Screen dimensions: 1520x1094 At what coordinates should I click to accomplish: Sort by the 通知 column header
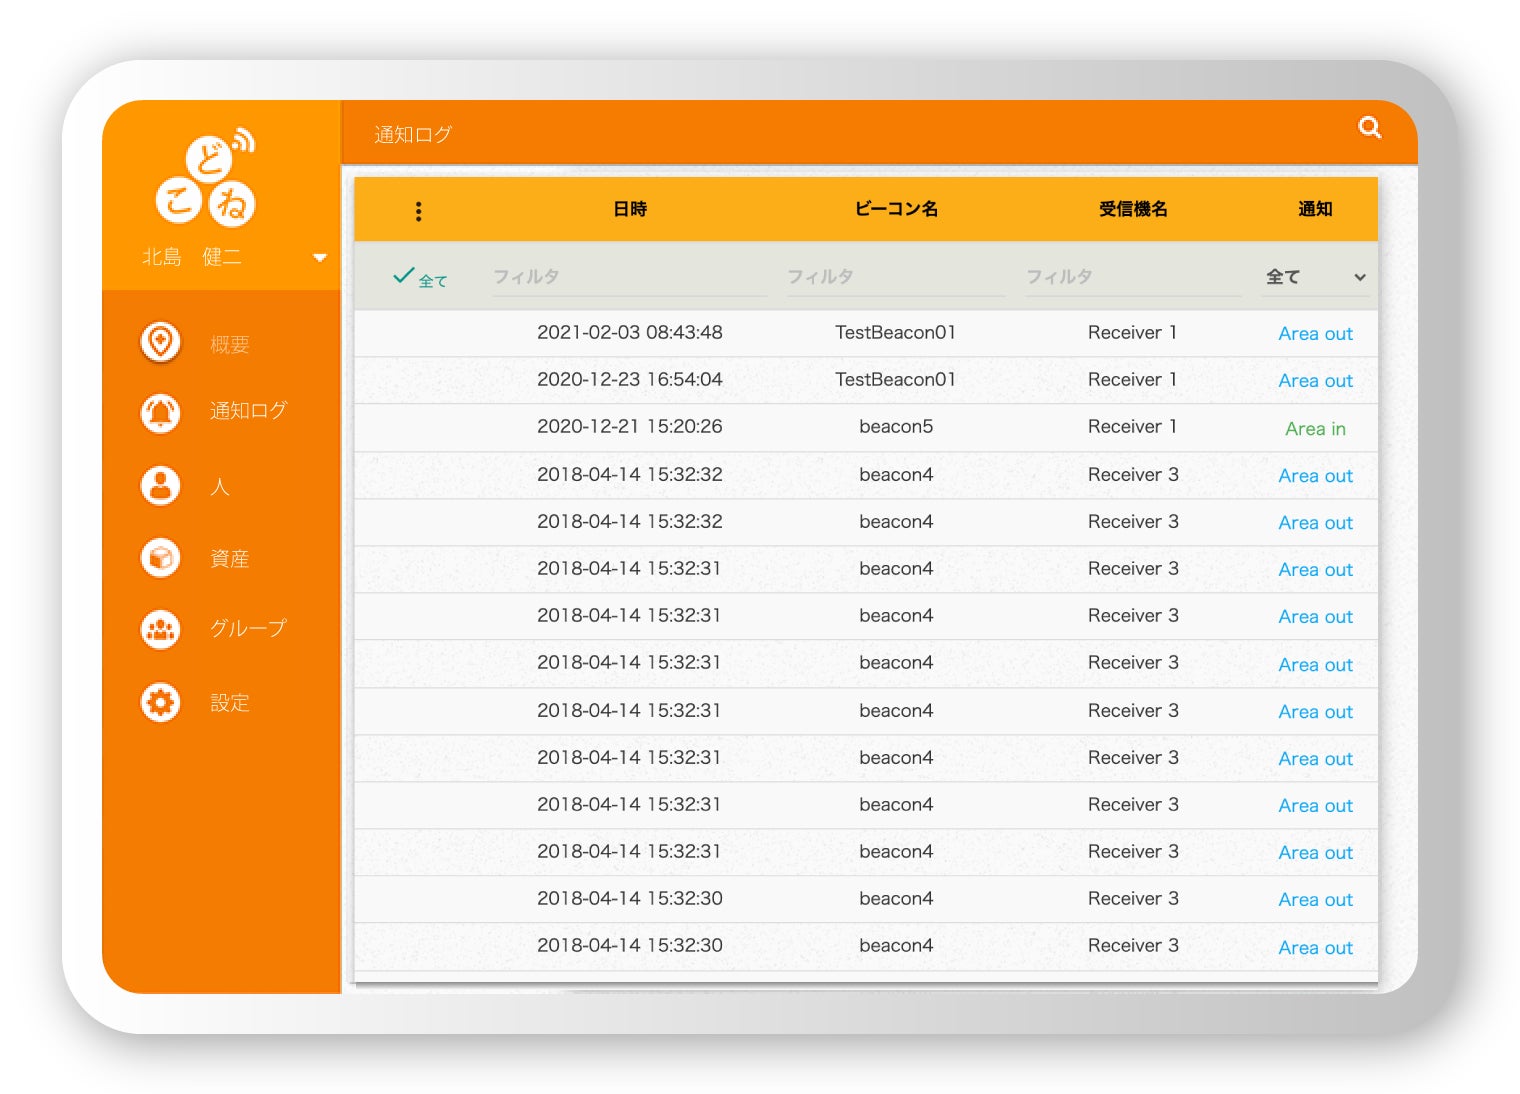point(1315,209)
